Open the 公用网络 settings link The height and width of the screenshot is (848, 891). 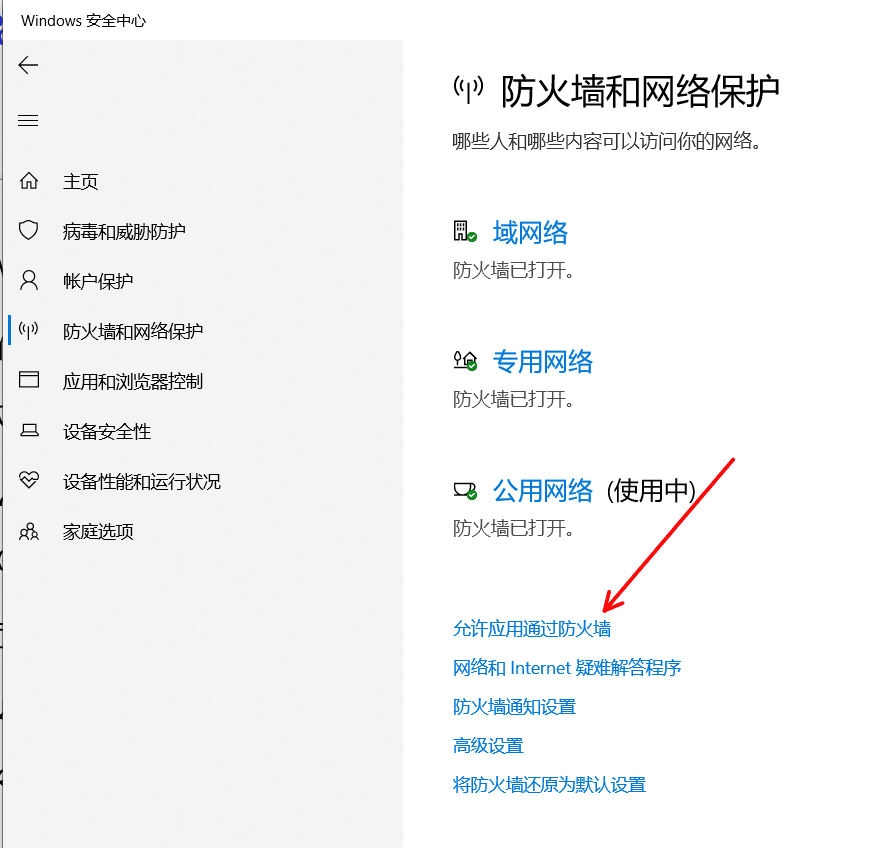(543, 490)
